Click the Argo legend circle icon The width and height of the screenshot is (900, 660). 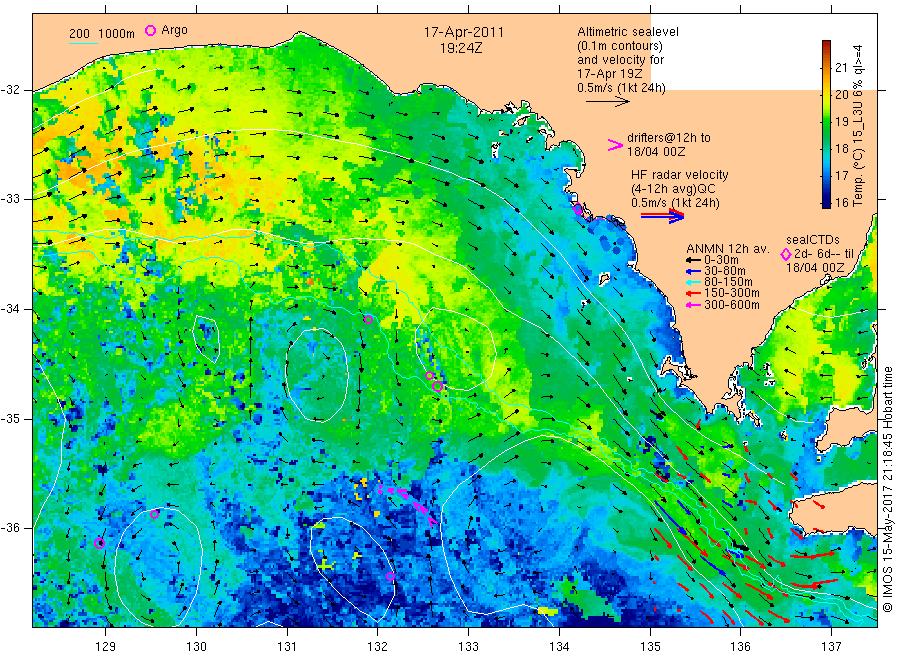(150, 31)
